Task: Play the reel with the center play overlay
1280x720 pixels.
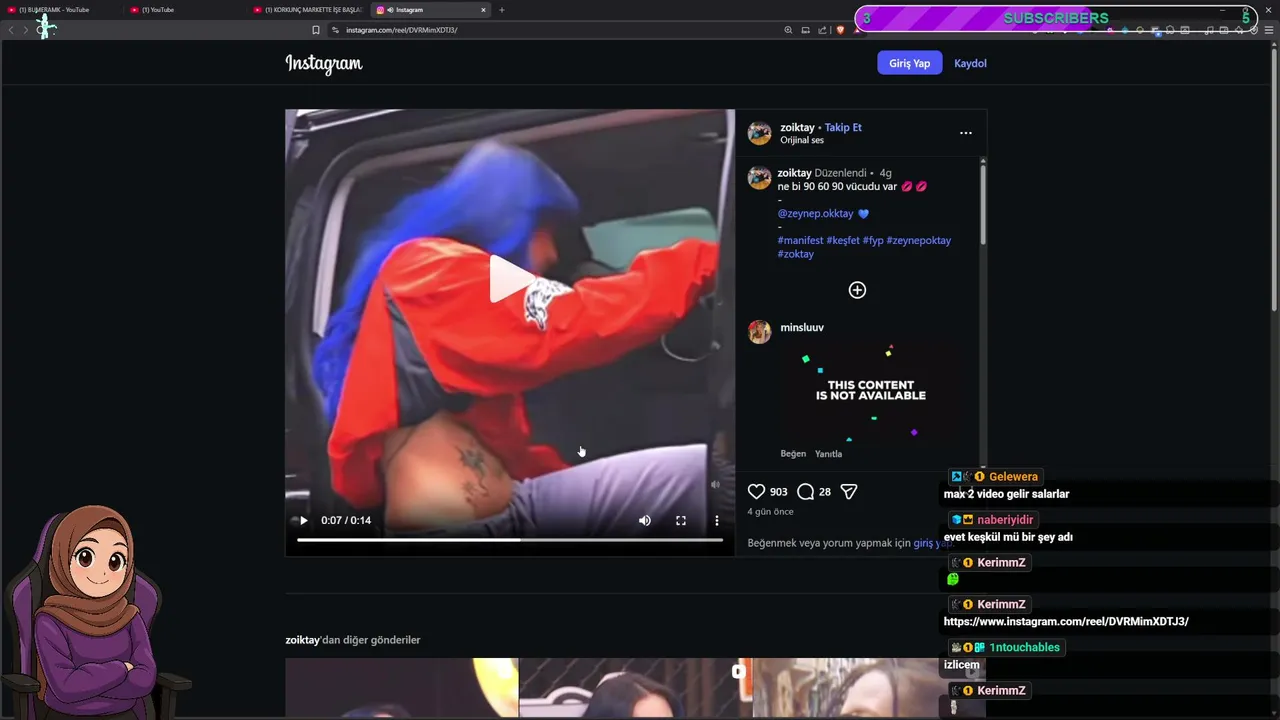Action: coord(512,279)
